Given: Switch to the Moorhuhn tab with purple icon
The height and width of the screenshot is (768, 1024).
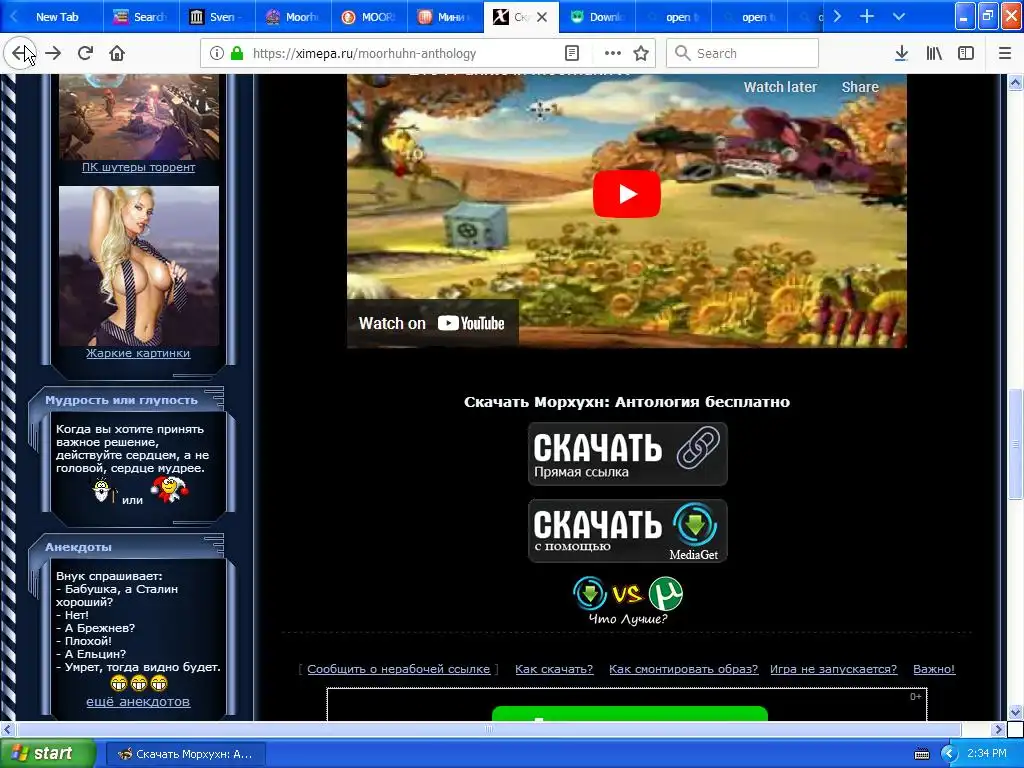Looking at the screenshot, I should pos(293,17).
